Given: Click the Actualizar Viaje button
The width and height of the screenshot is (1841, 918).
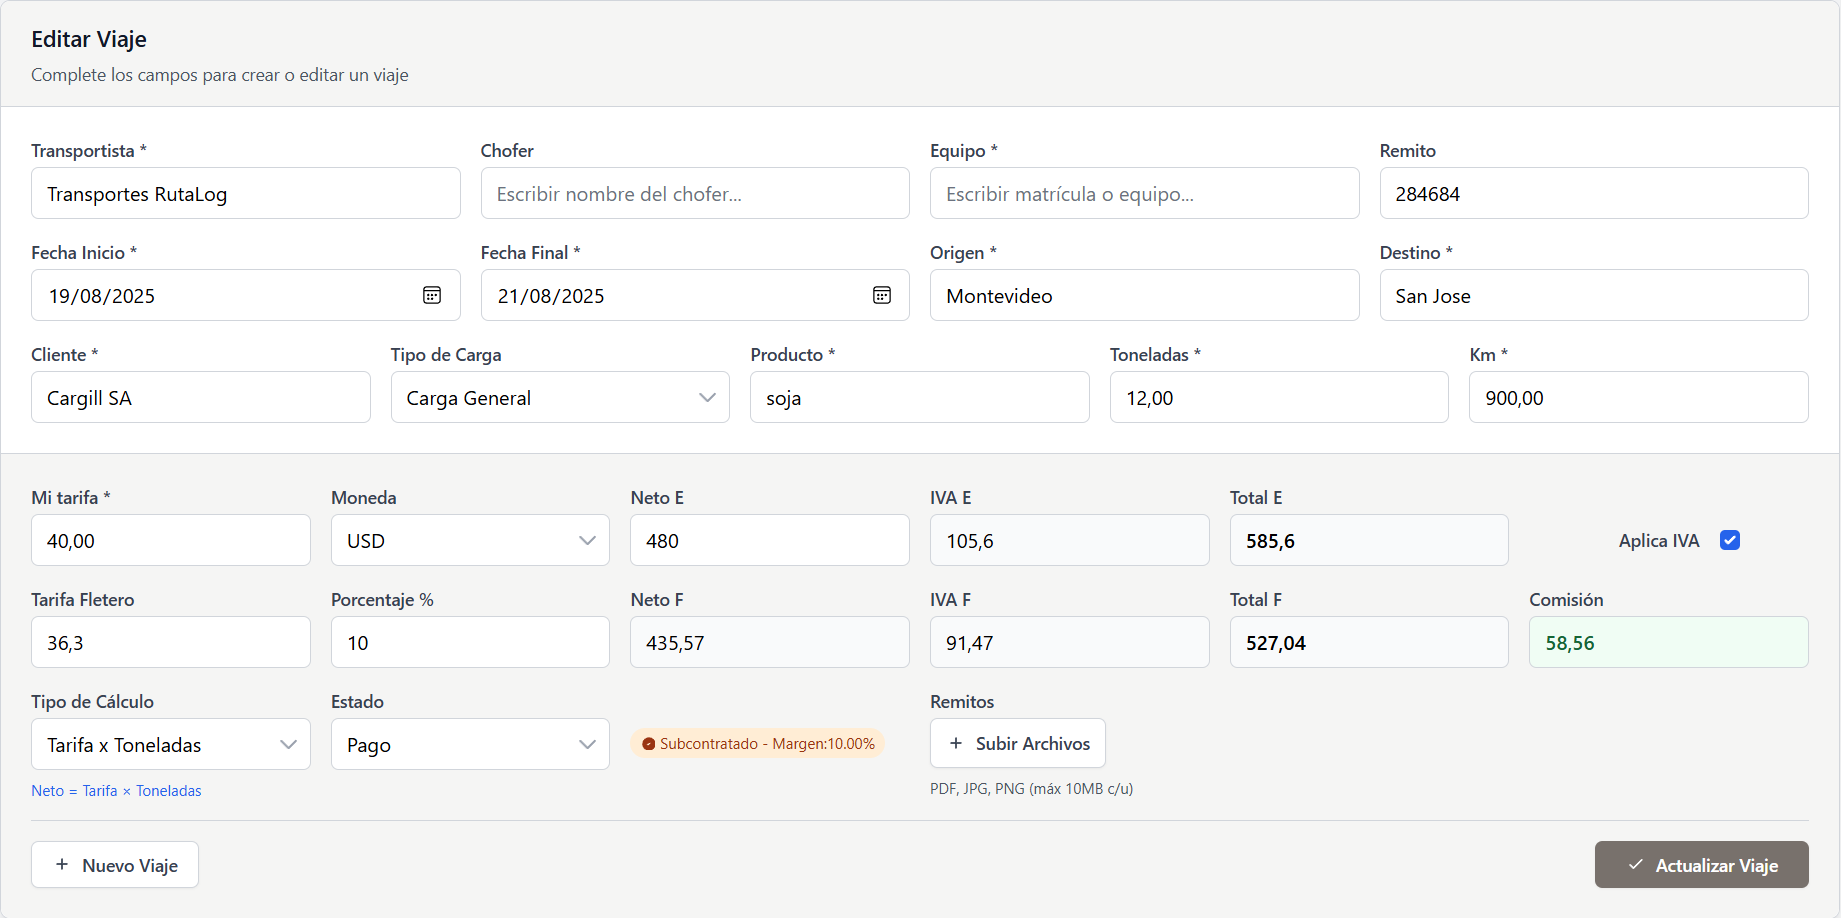Looking at the screenshot, I should pos(1702,865).
